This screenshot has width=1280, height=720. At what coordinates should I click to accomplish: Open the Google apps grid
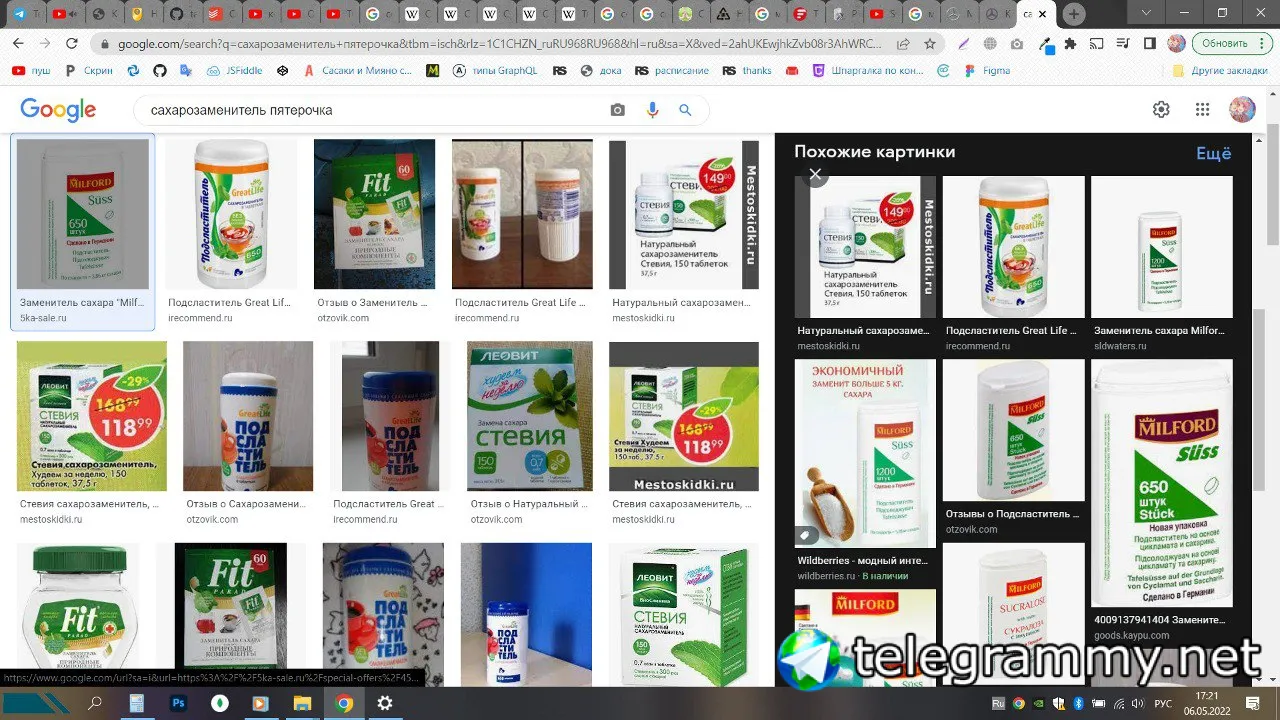[x=1202, y=110]
